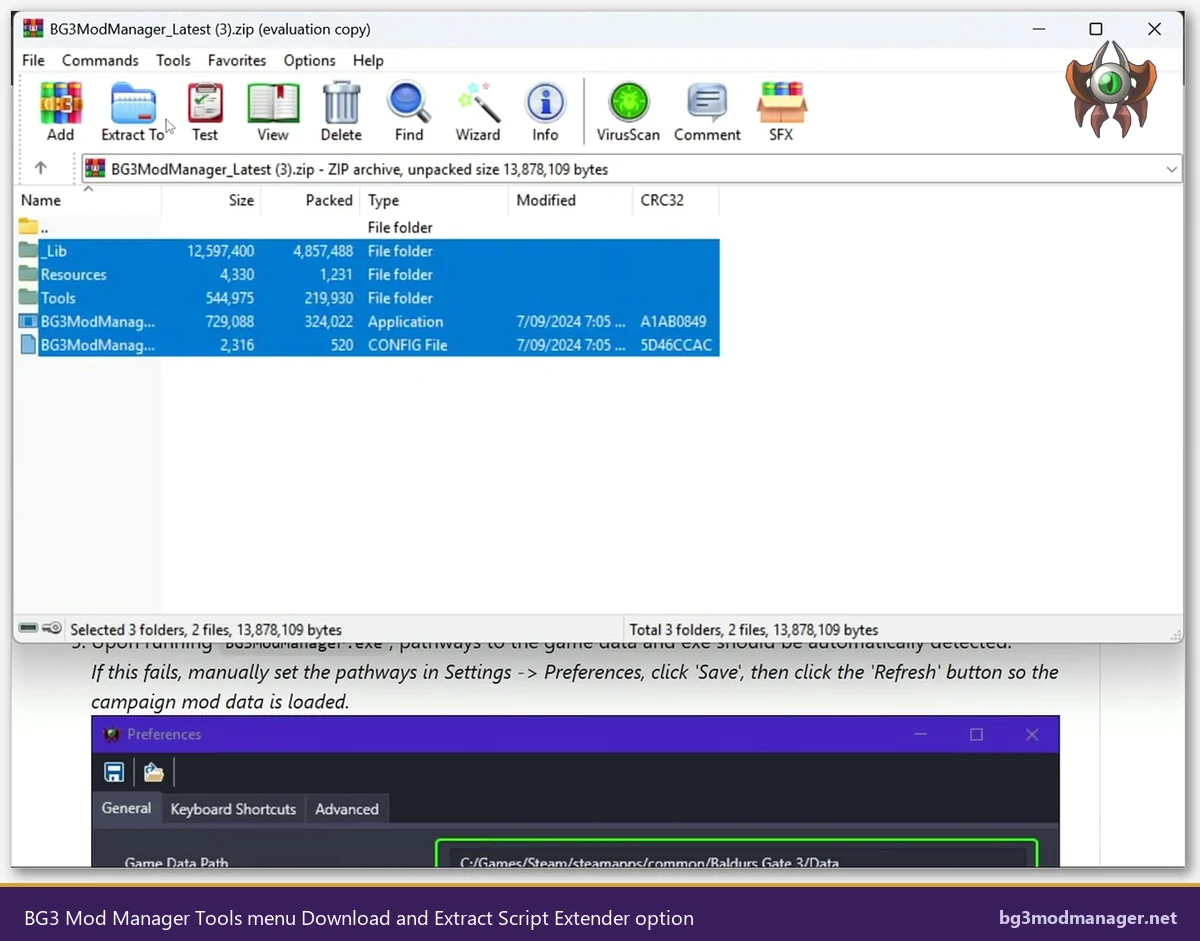Click the 'Application' type cell
The height and width of the screenshot is (941, 1200).
click(405, 322)
